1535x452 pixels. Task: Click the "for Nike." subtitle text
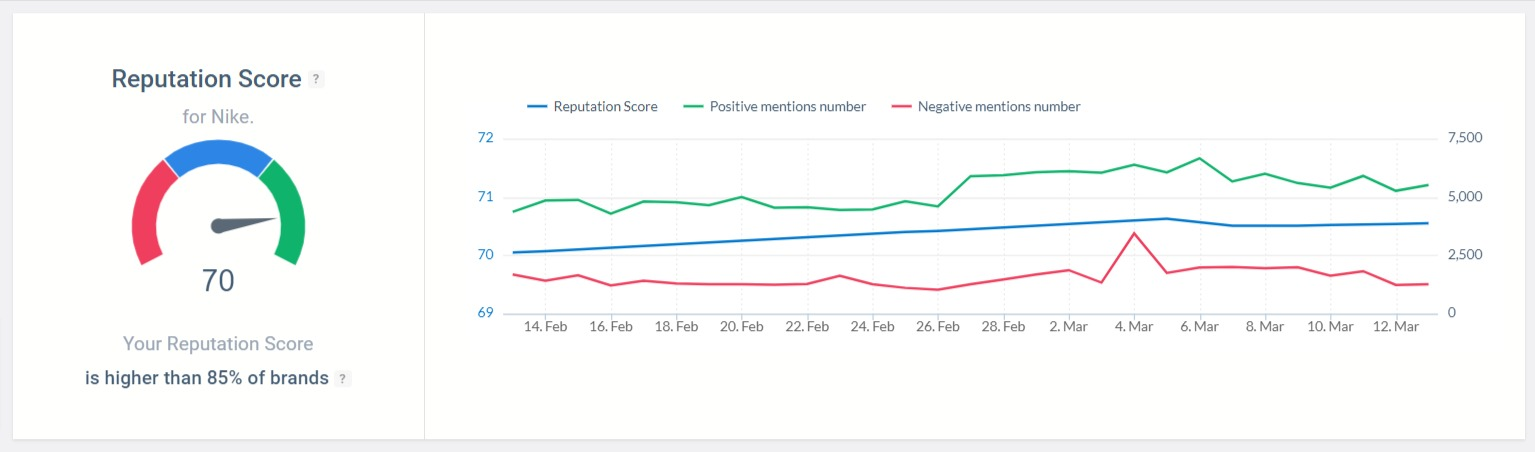[x=218, y=116]
